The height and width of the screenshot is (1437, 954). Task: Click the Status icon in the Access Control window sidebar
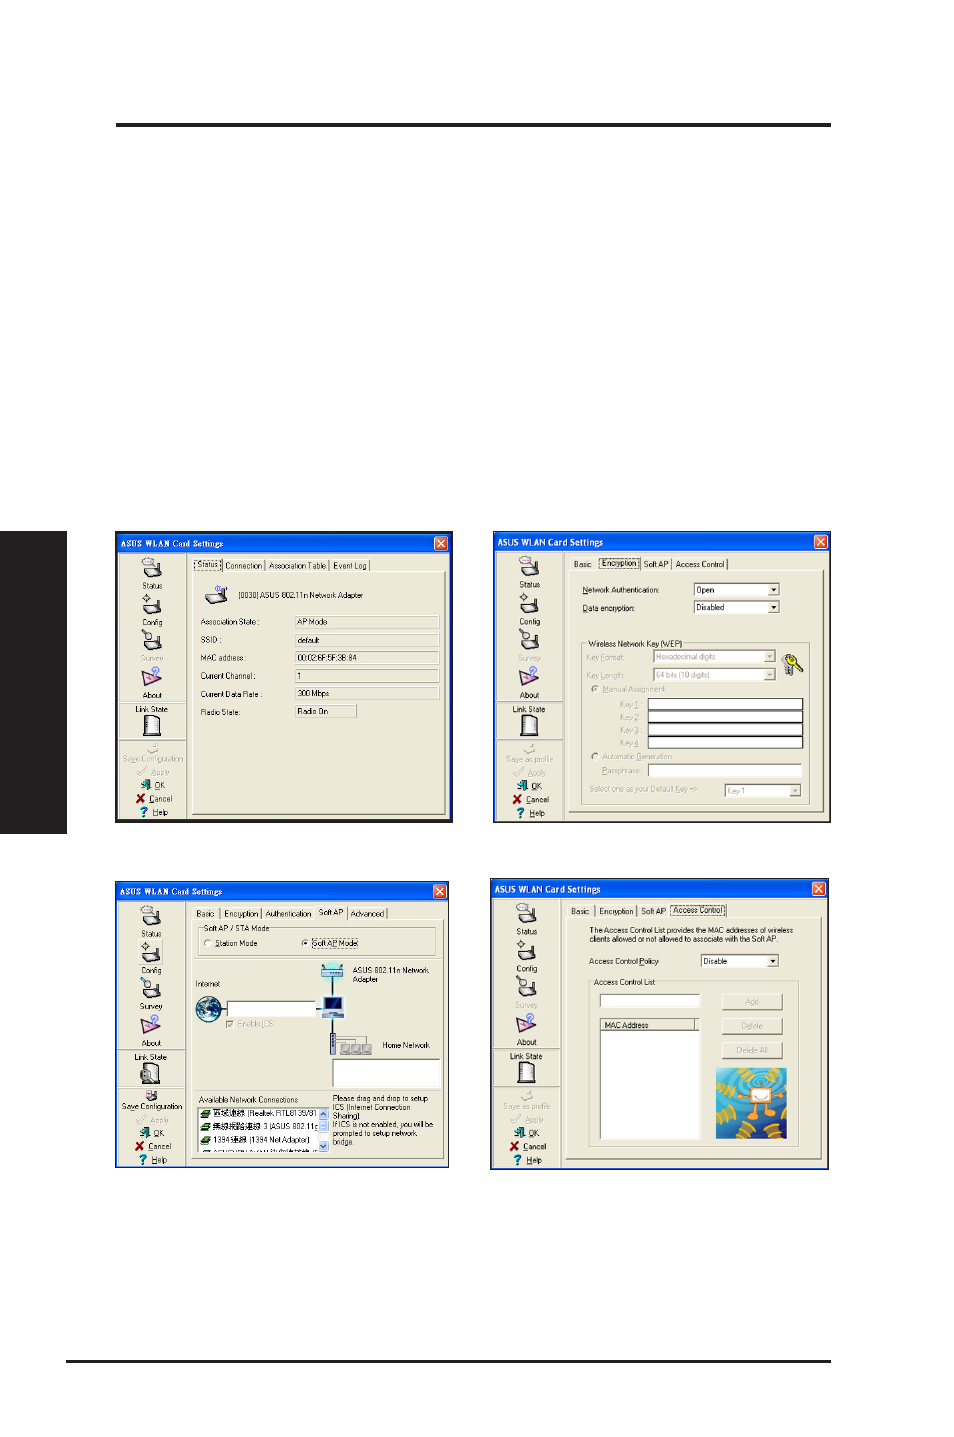(527, 913)
